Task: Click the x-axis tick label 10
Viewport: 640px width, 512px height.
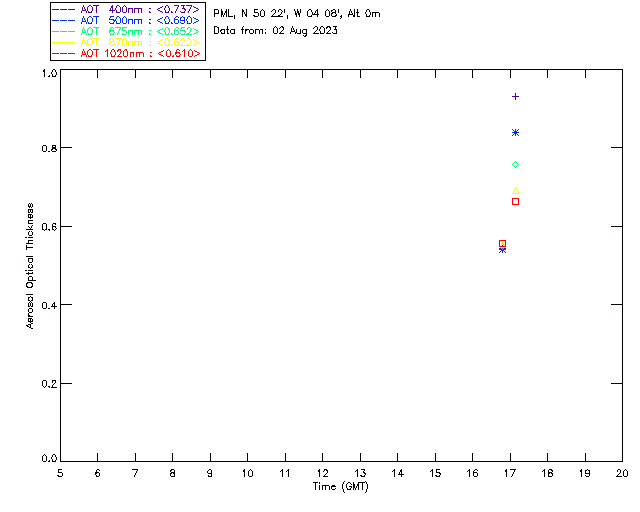Action: coord(247,473)
